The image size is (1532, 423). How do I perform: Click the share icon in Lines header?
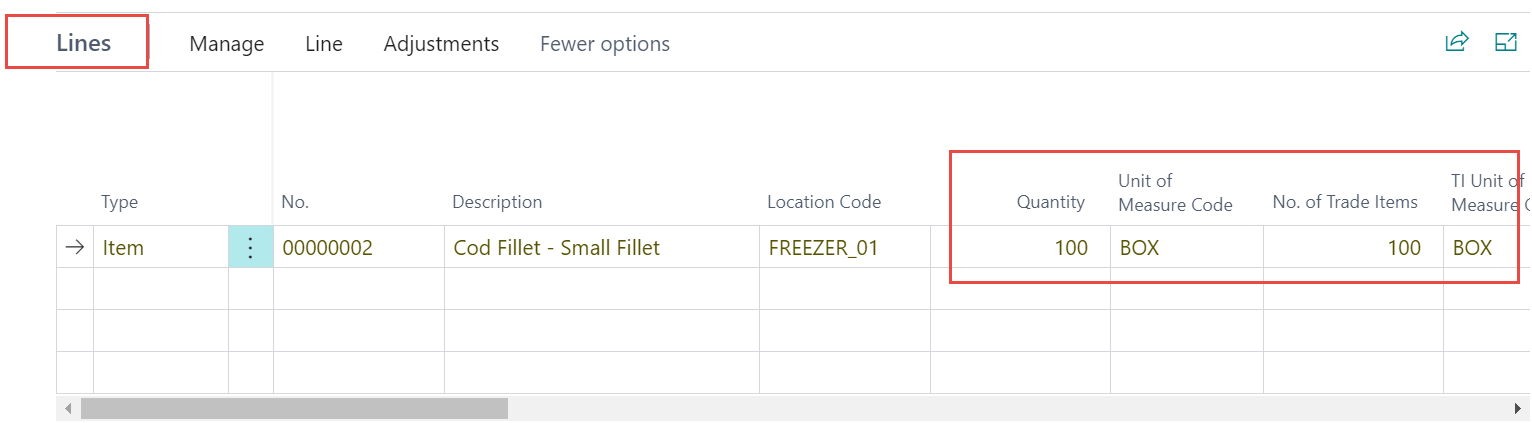click(x=1457, y=42)
